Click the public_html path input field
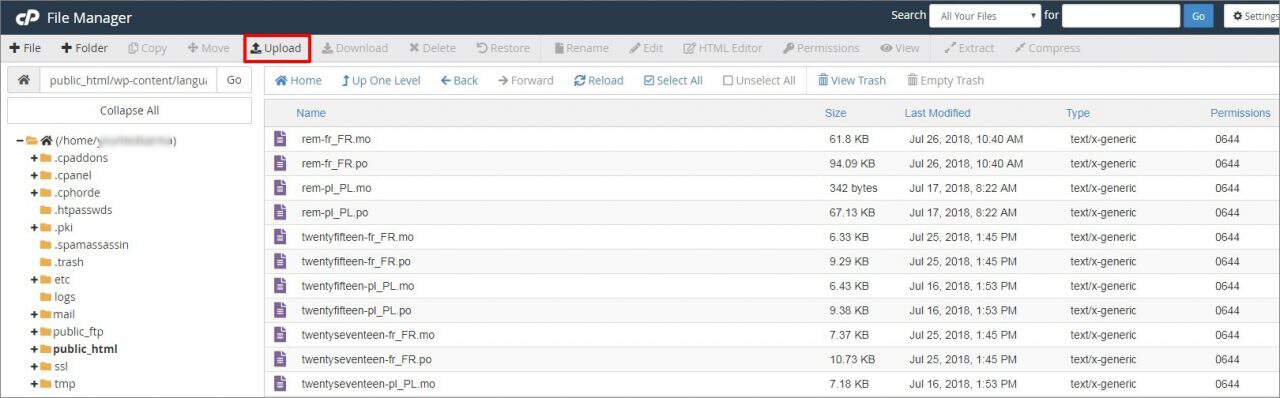1280x398 pixels. [127, 80]
